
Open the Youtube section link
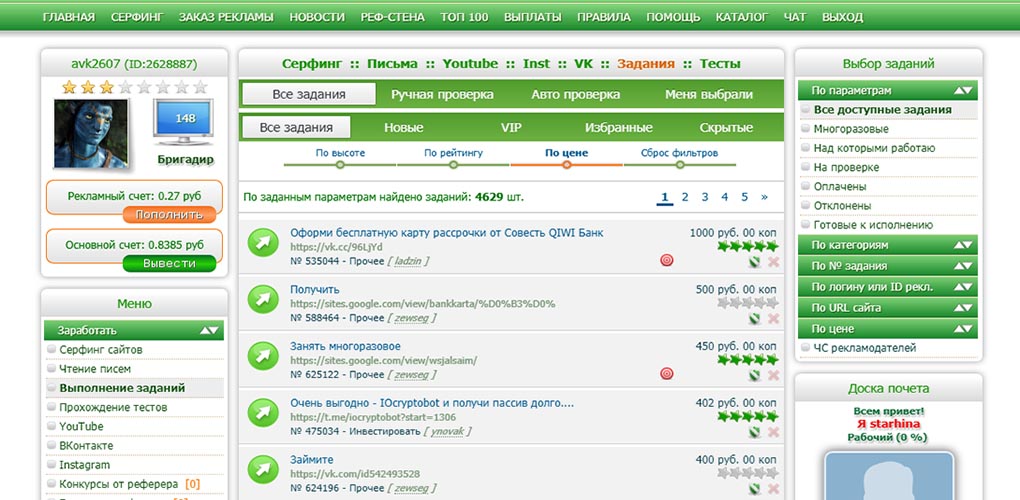(x=470, y=64)
